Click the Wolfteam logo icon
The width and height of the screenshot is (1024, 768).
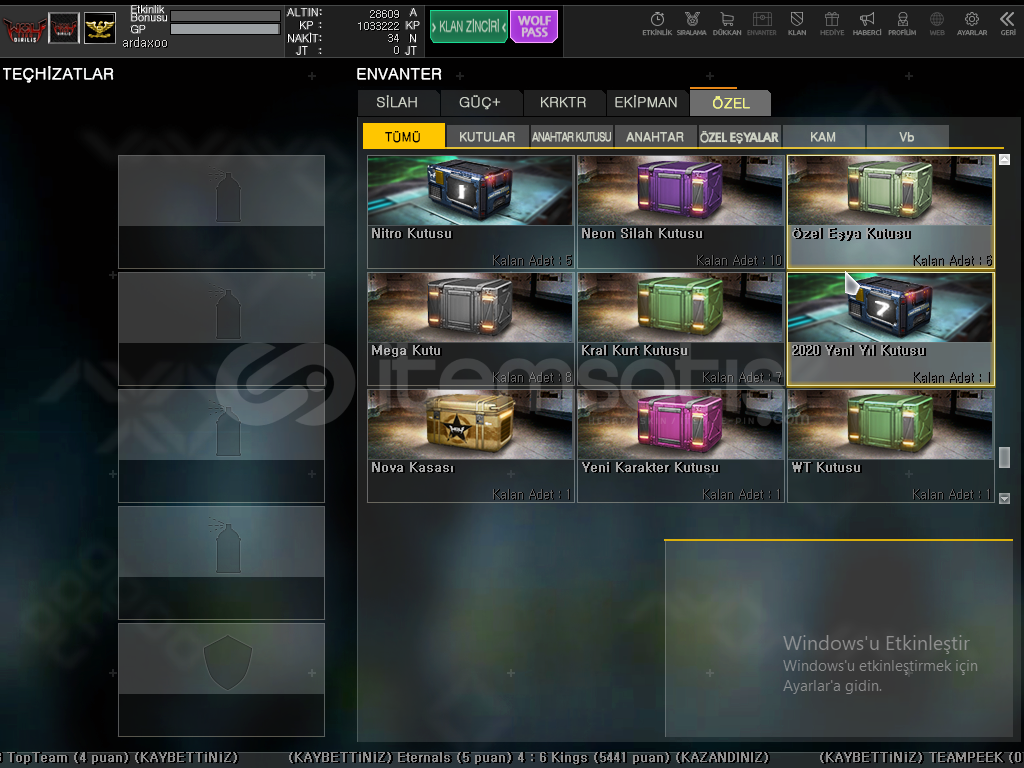click(x=25, y=29)
